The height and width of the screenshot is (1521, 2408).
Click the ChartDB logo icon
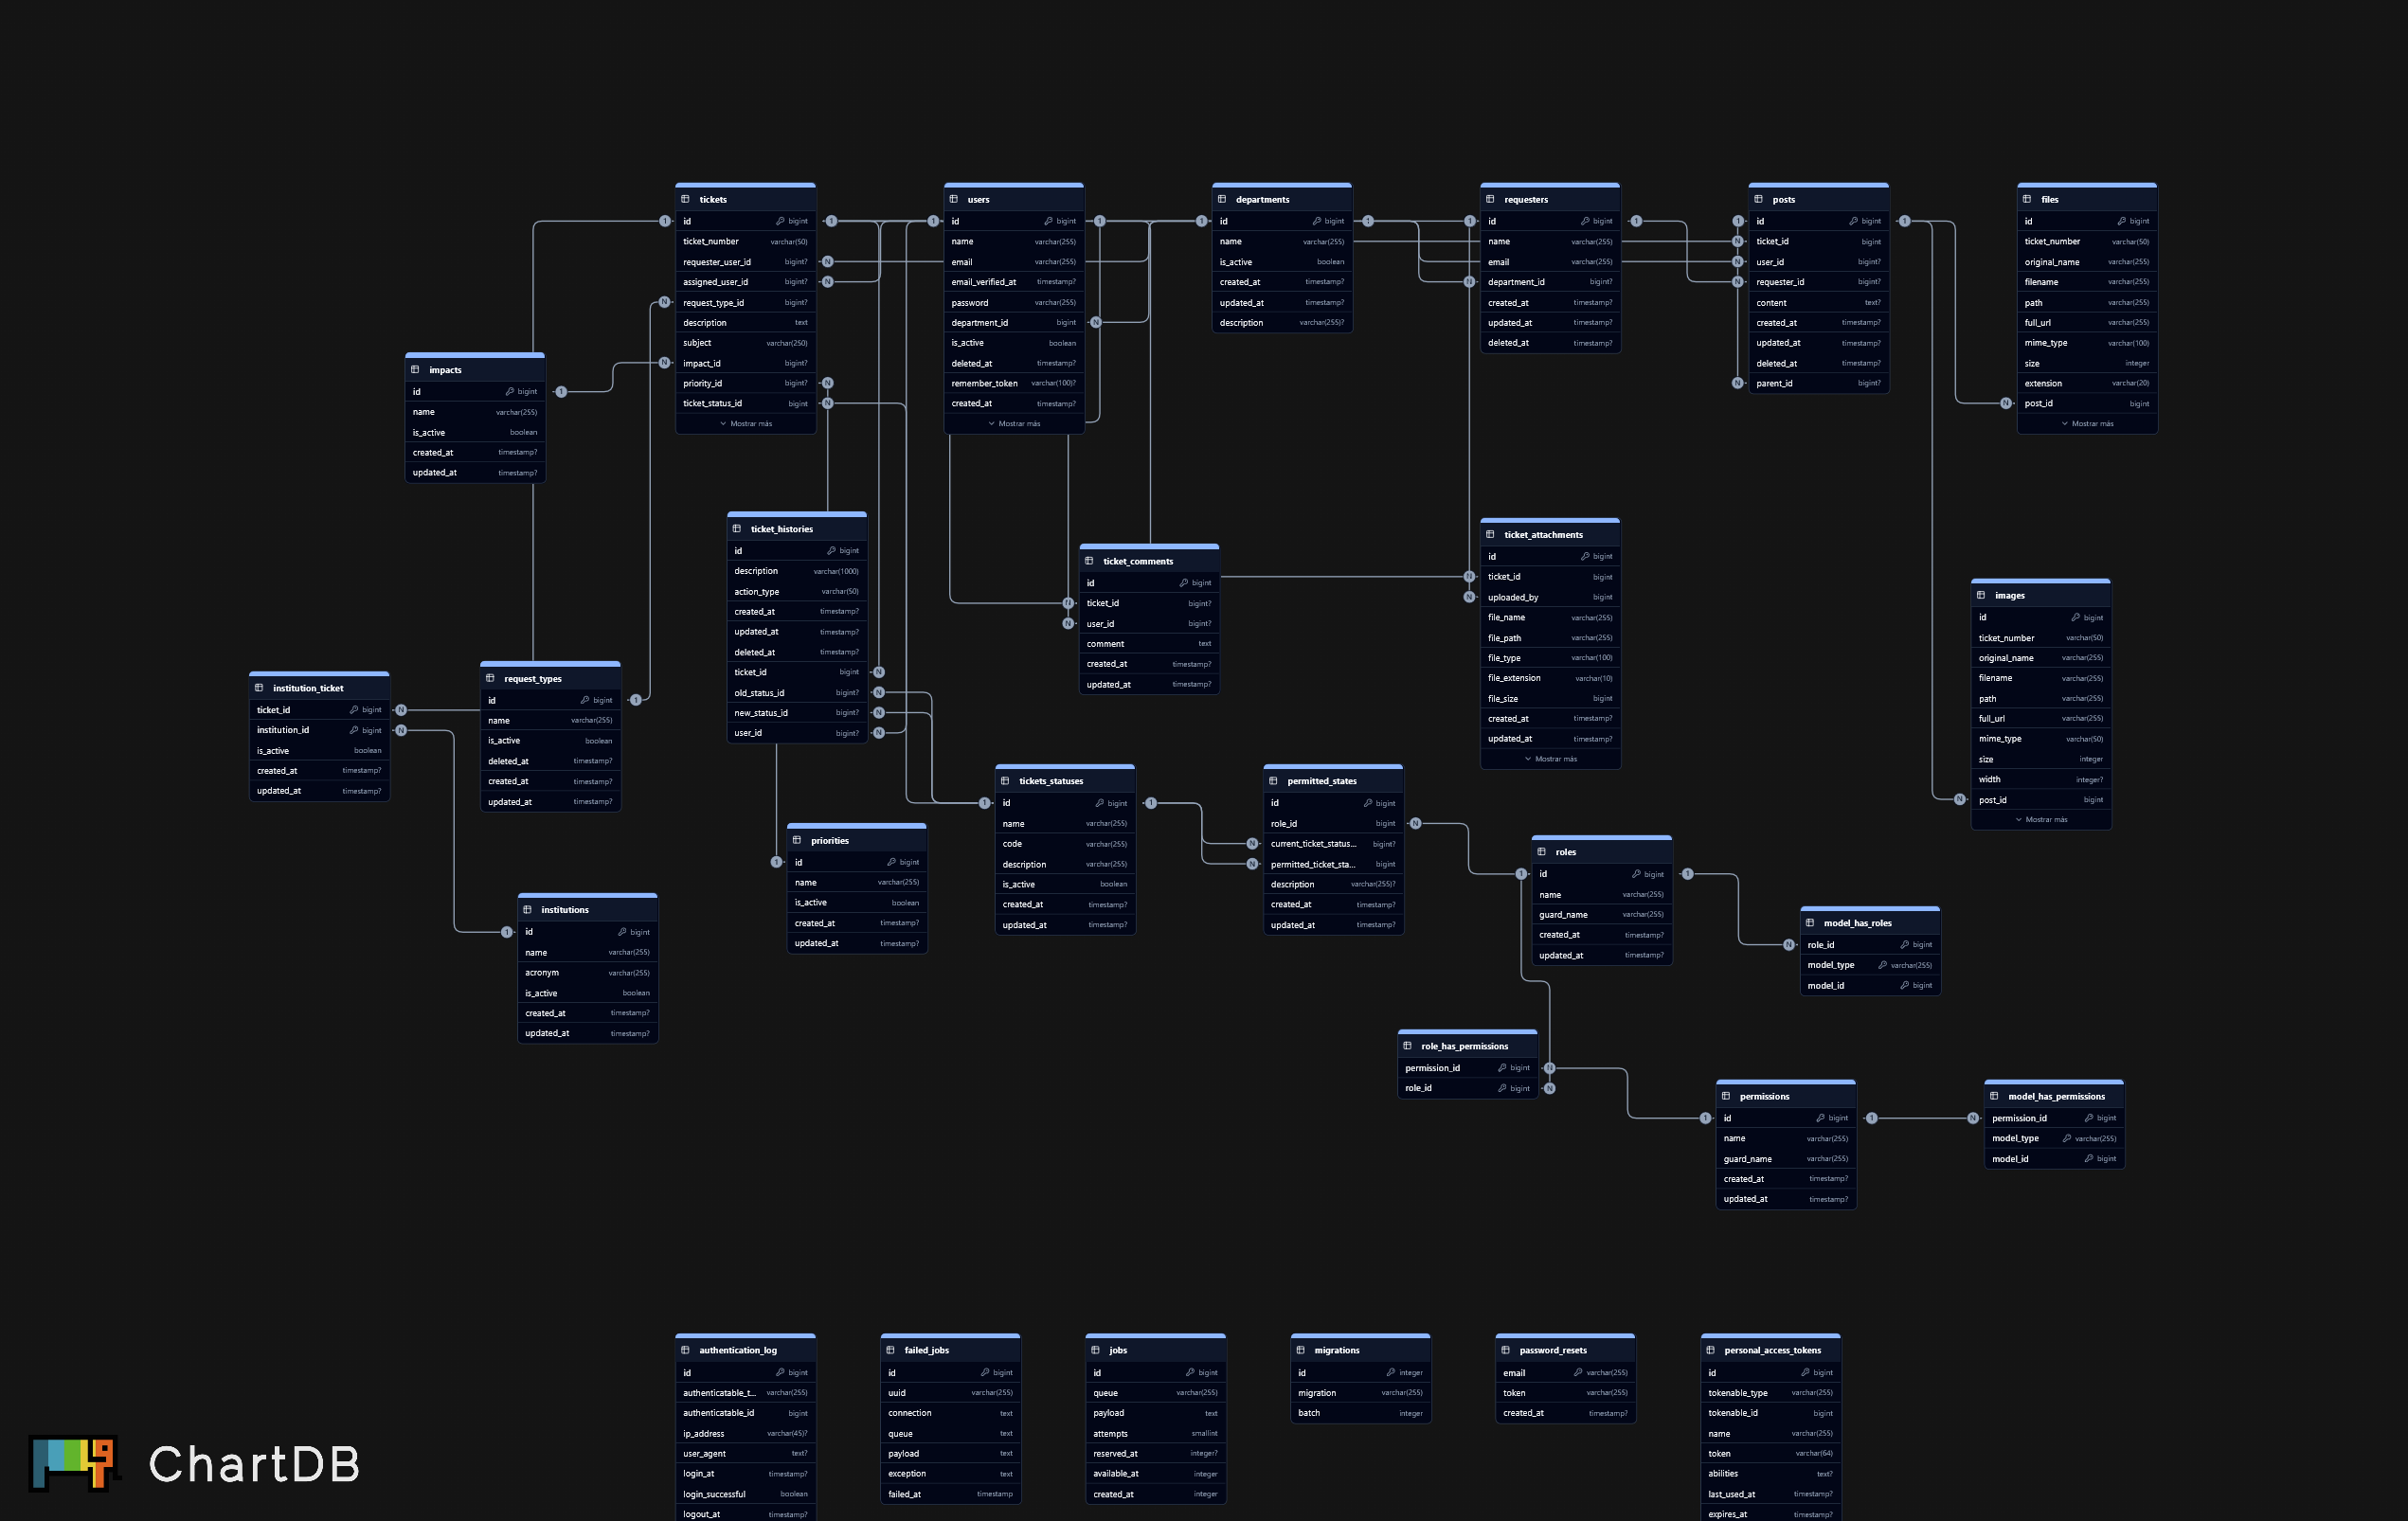pyautogui.click(x=74, y=1463)
